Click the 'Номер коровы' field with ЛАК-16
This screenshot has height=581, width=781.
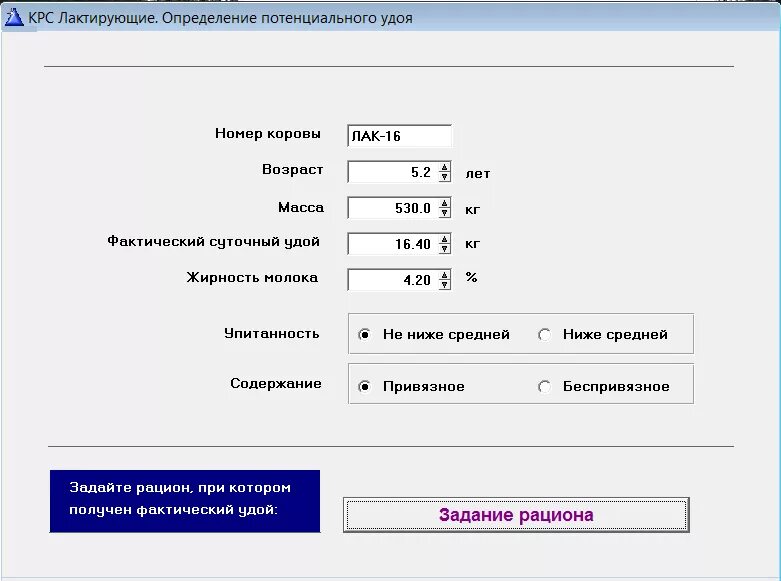(x=399, y=136)
